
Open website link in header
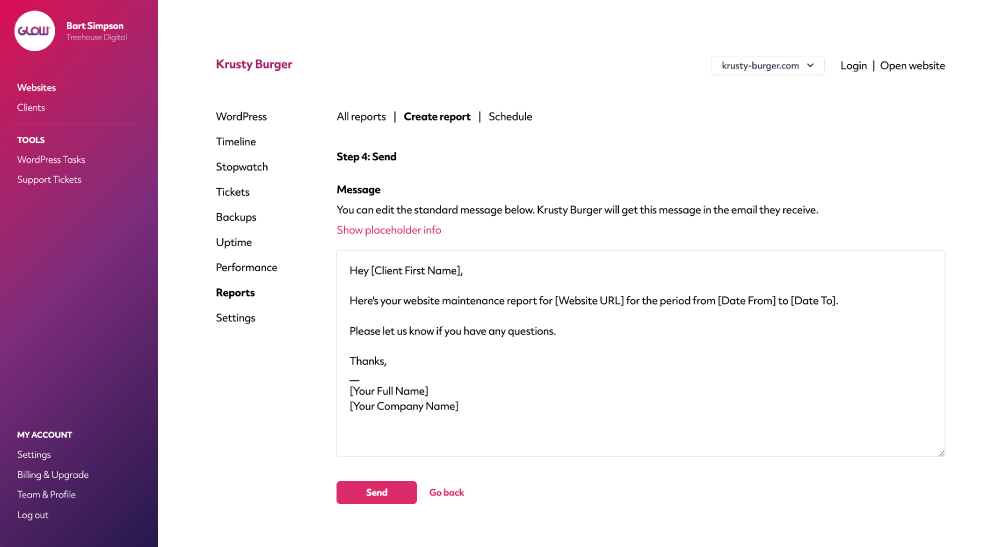(x=913, y=66)
